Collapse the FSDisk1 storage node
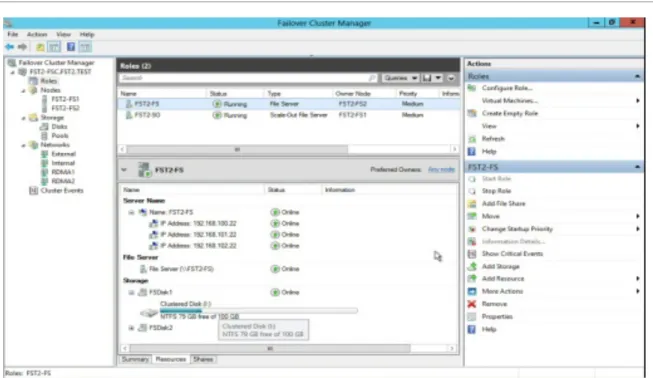The image size is (653, 378). click(x=131, y=292)
